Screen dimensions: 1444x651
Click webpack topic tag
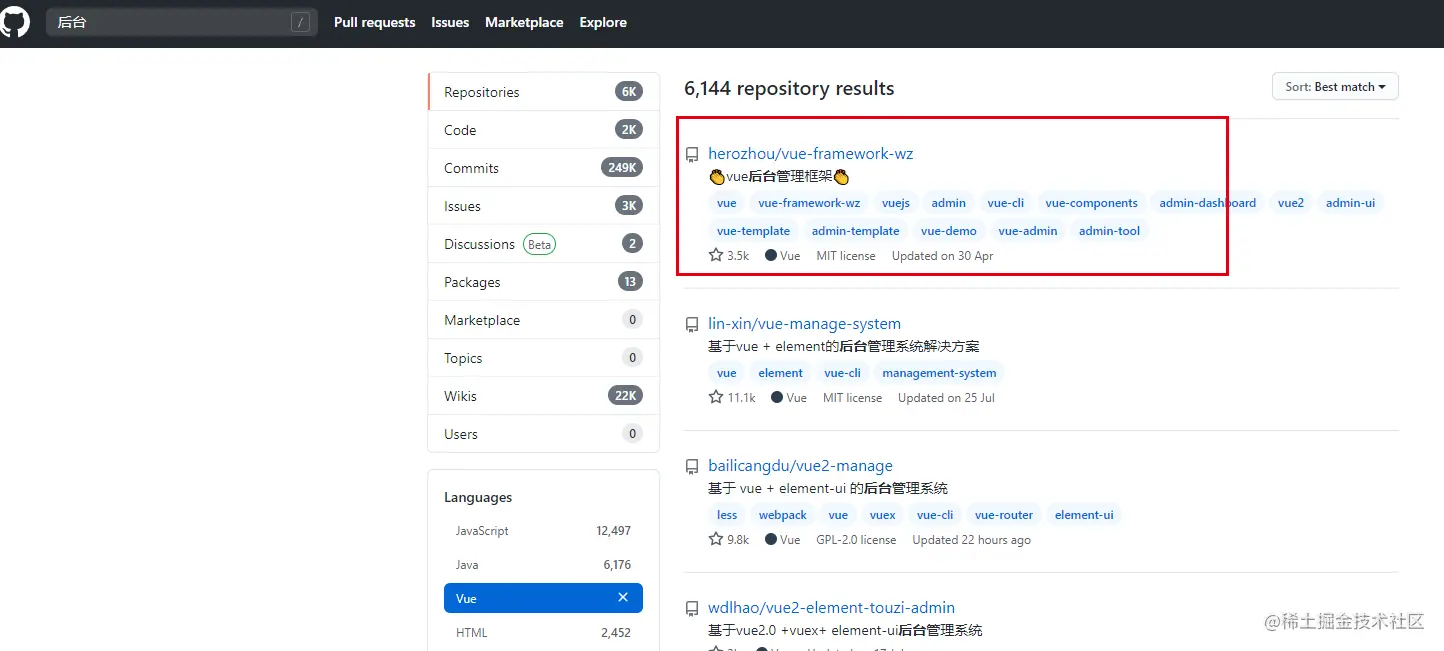(782, 515)
